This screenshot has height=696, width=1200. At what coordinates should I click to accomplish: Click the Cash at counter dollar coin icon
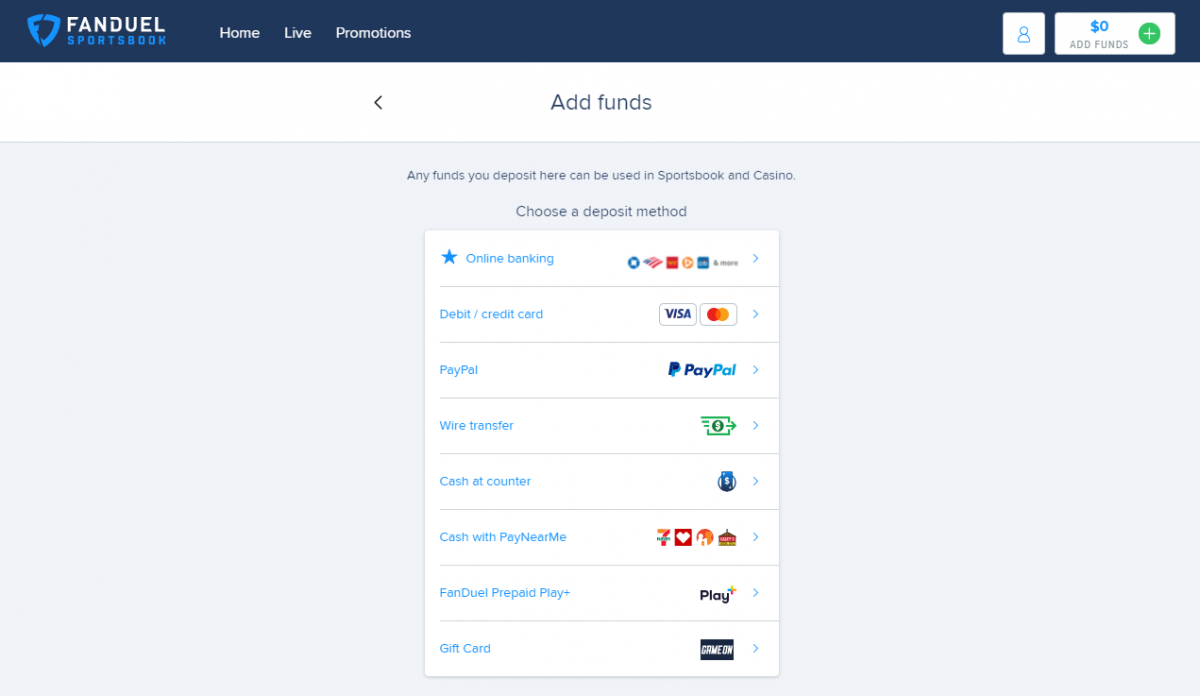click(x=726, y=481)
